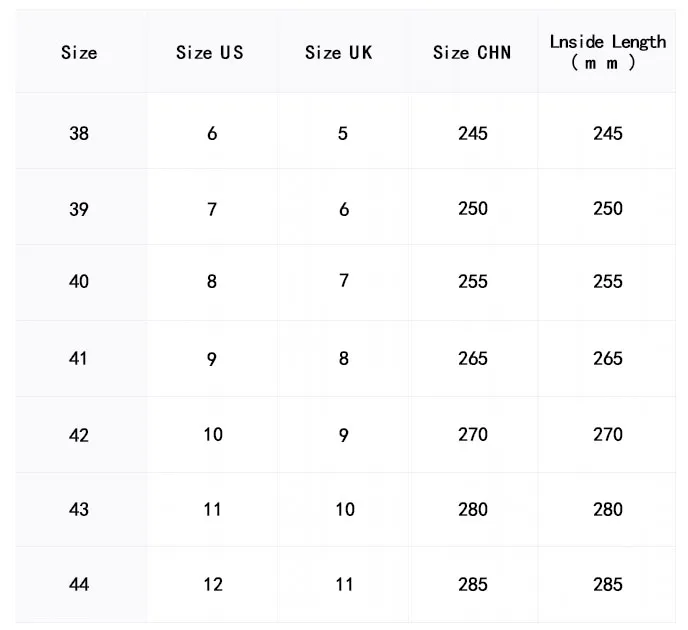688x630 pixels.
Task: Click the "Size UK" column header
Action: click(338, 52)
